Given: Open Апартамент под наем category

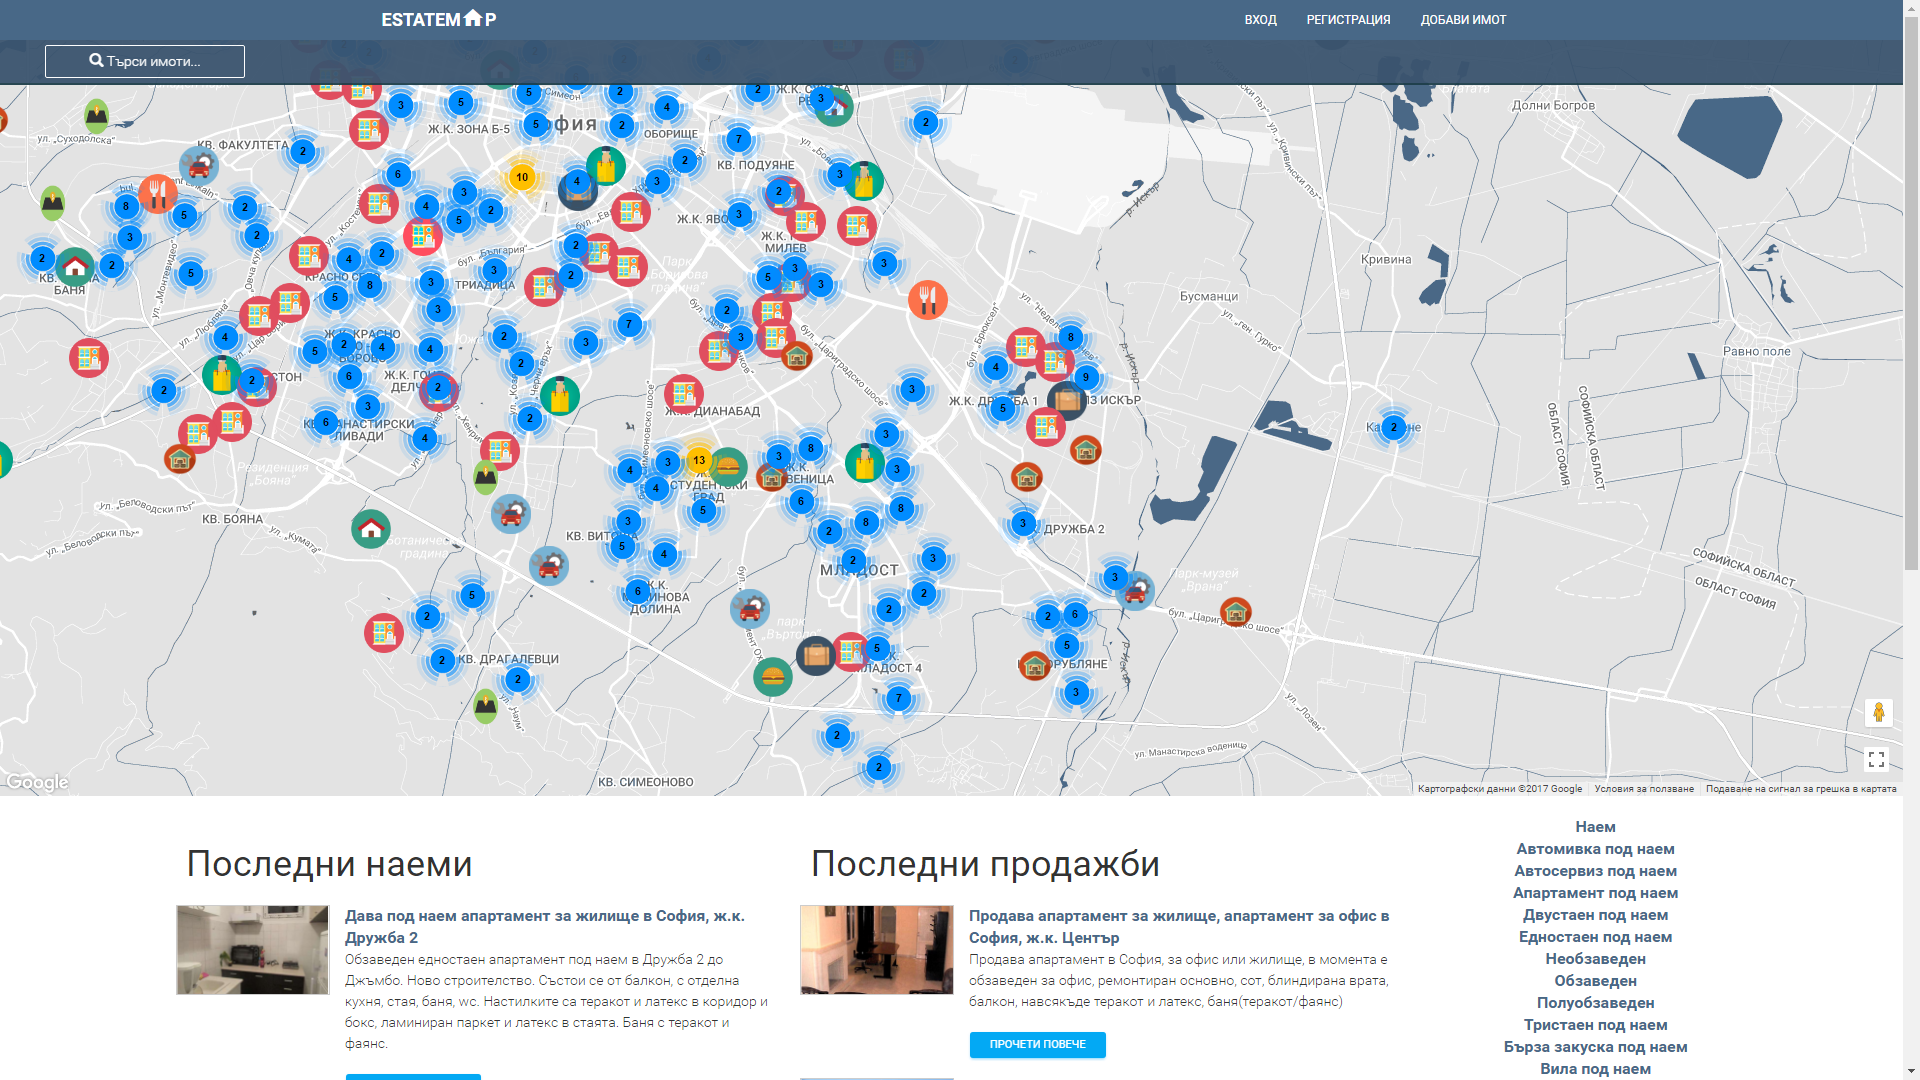Looking at the screenshot, I should (1595, 893).
